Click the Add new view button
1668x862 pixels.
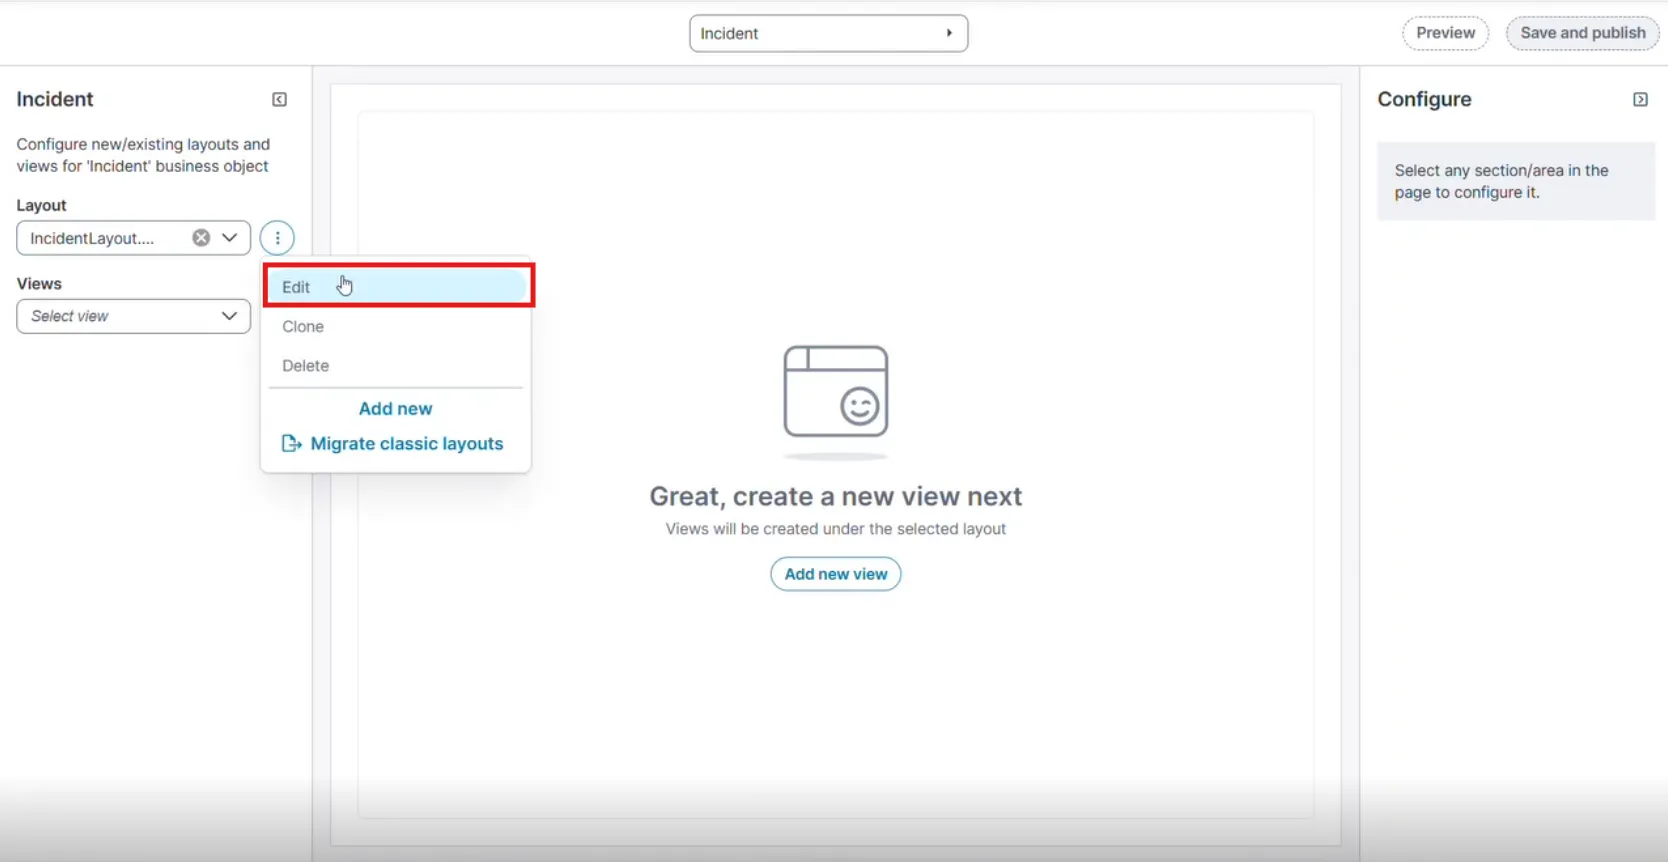836,574
